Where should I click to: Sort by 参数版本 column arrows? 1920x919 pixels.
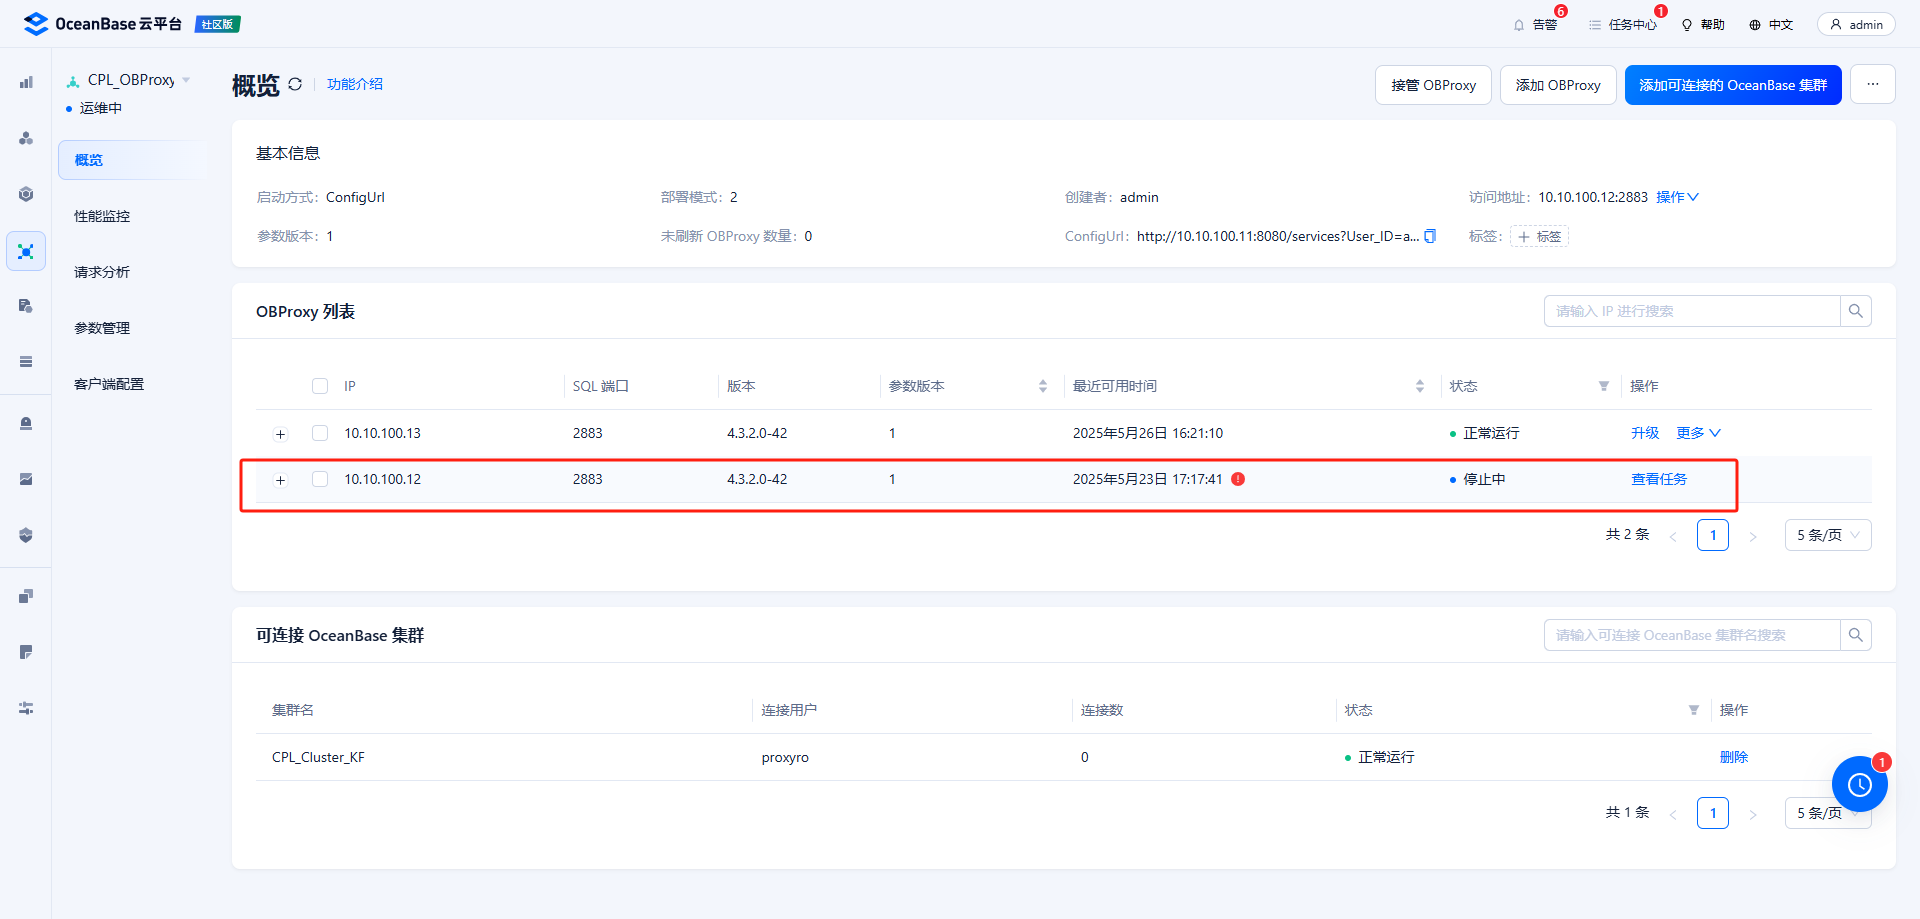1043,386
